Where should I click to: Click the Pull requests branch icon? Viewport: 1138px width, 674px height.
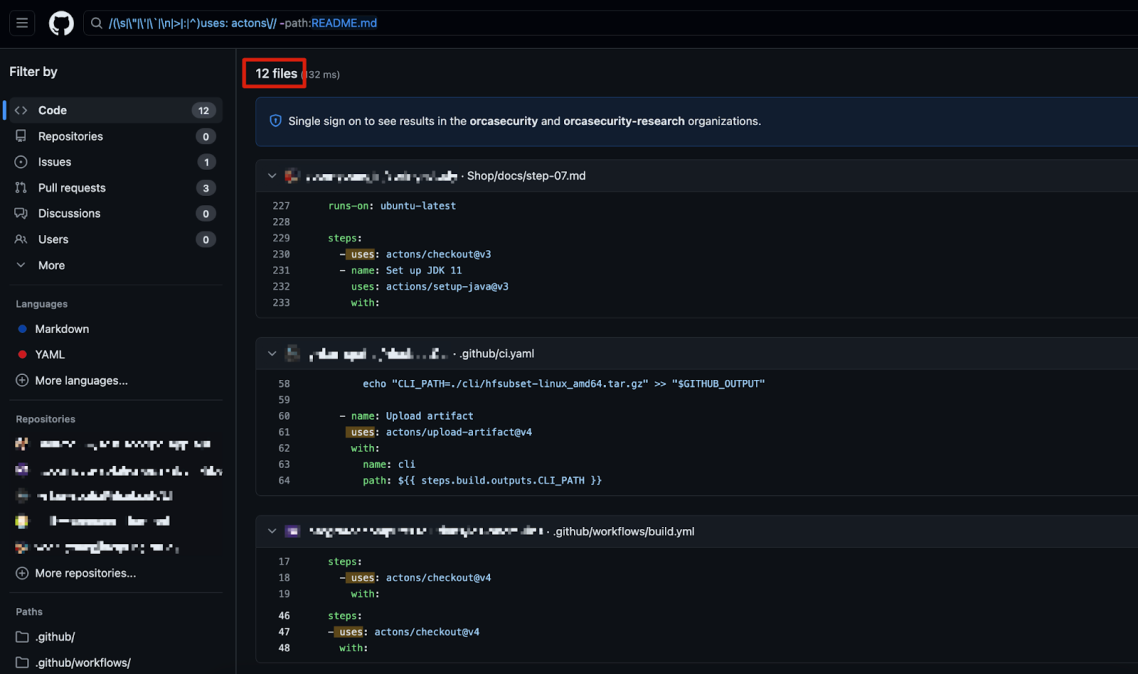21,188
